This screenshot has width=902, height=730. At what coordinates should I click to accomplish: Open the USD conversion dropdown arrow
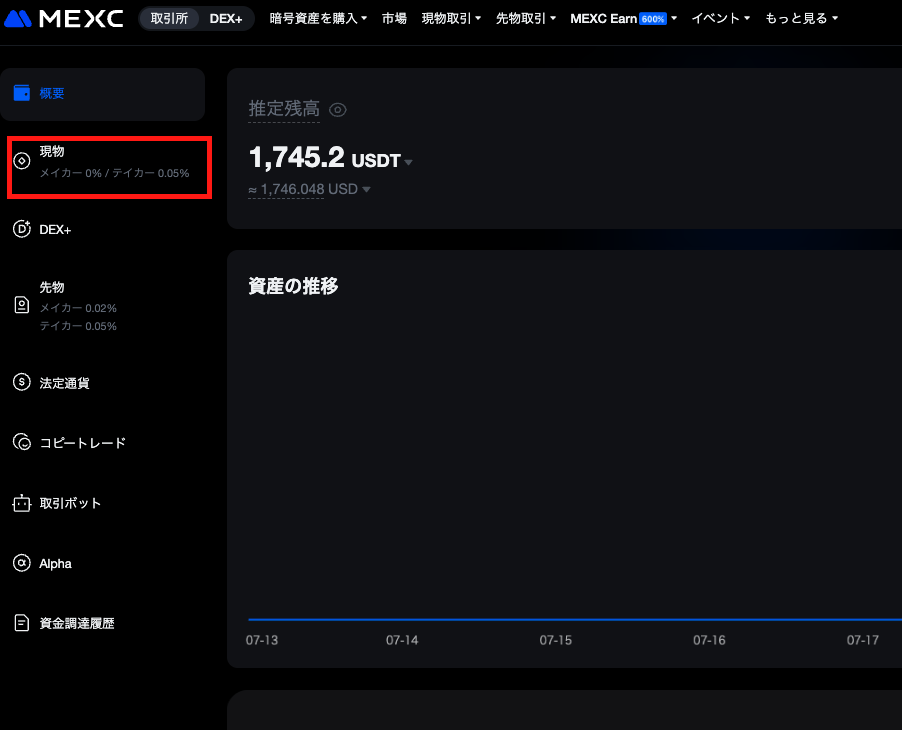point(366,189)
